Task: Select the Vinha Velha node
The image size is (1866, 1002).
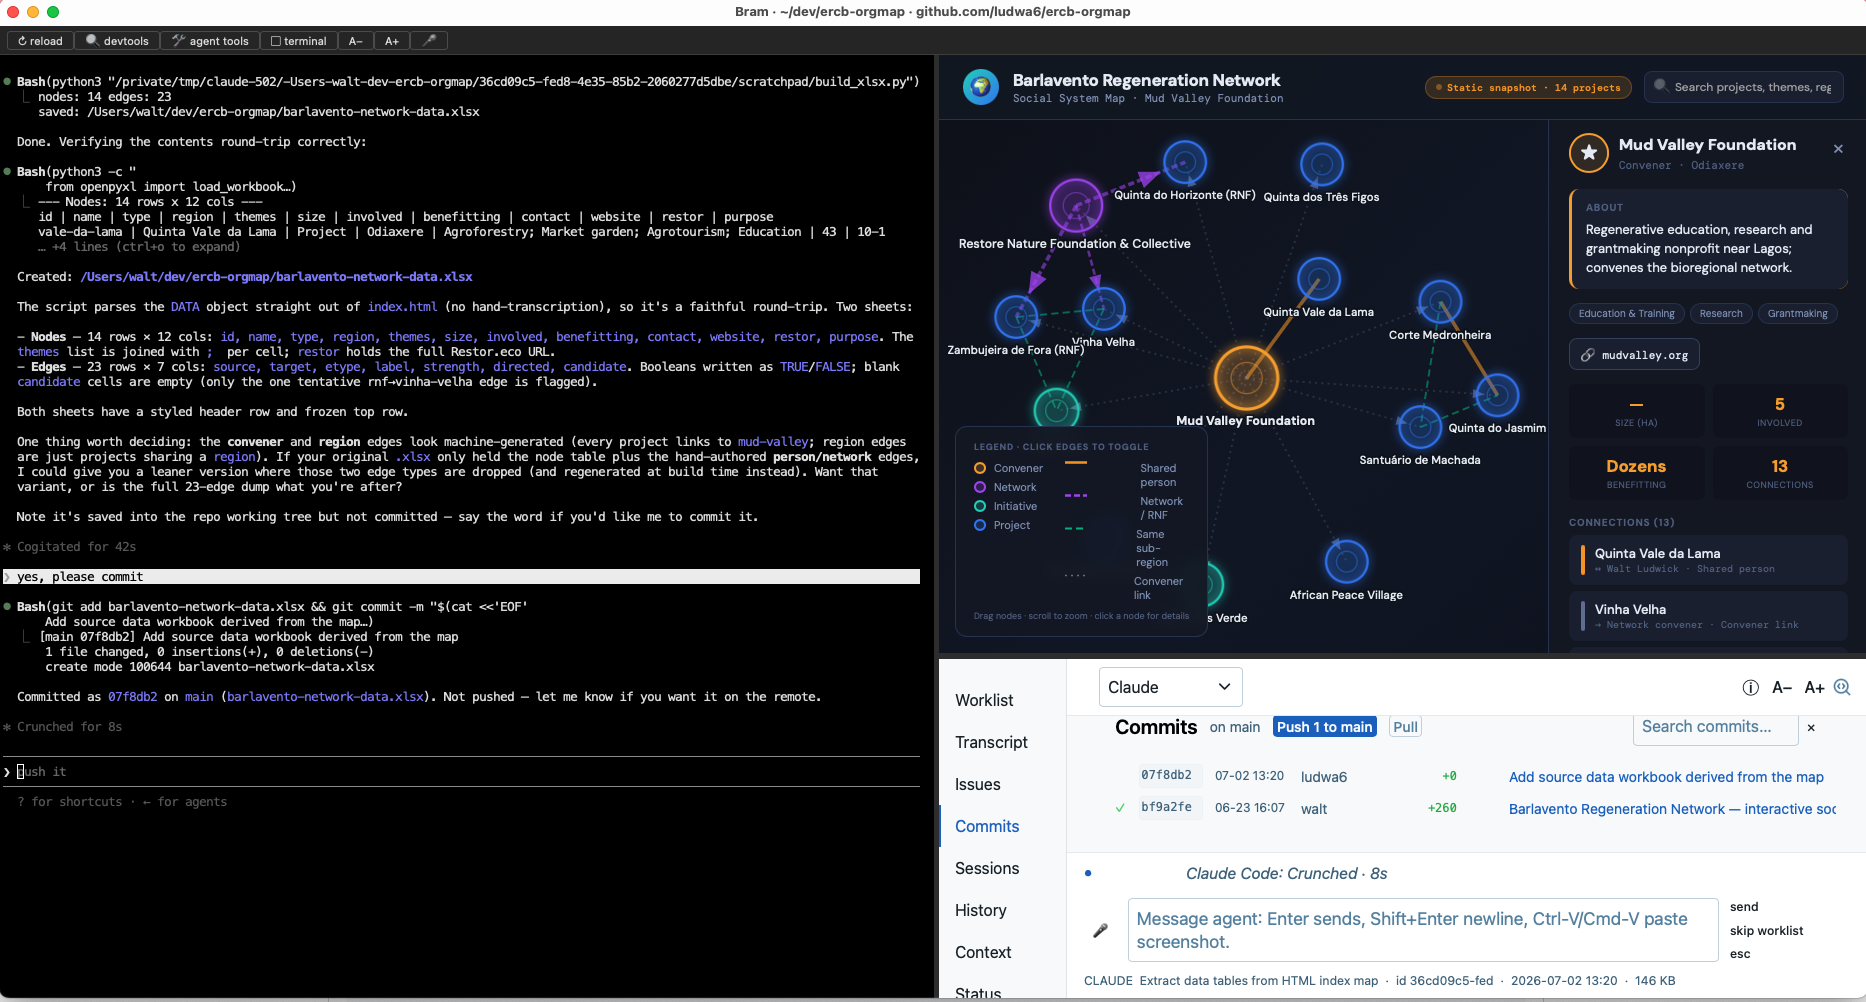Action: click(1104, 309)
